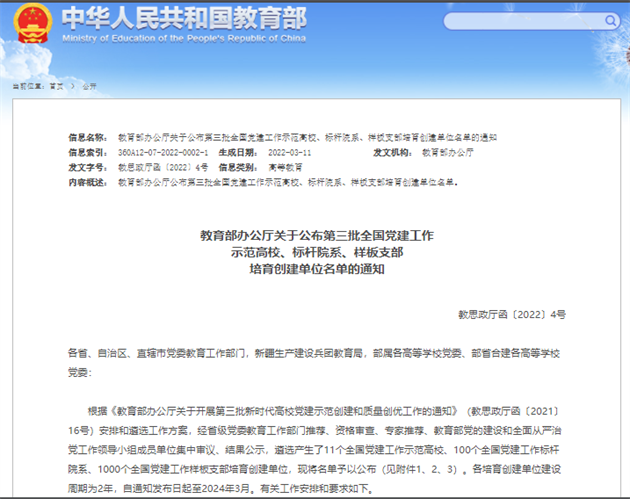Click the national emblem logo

click(x=33, y=23)
